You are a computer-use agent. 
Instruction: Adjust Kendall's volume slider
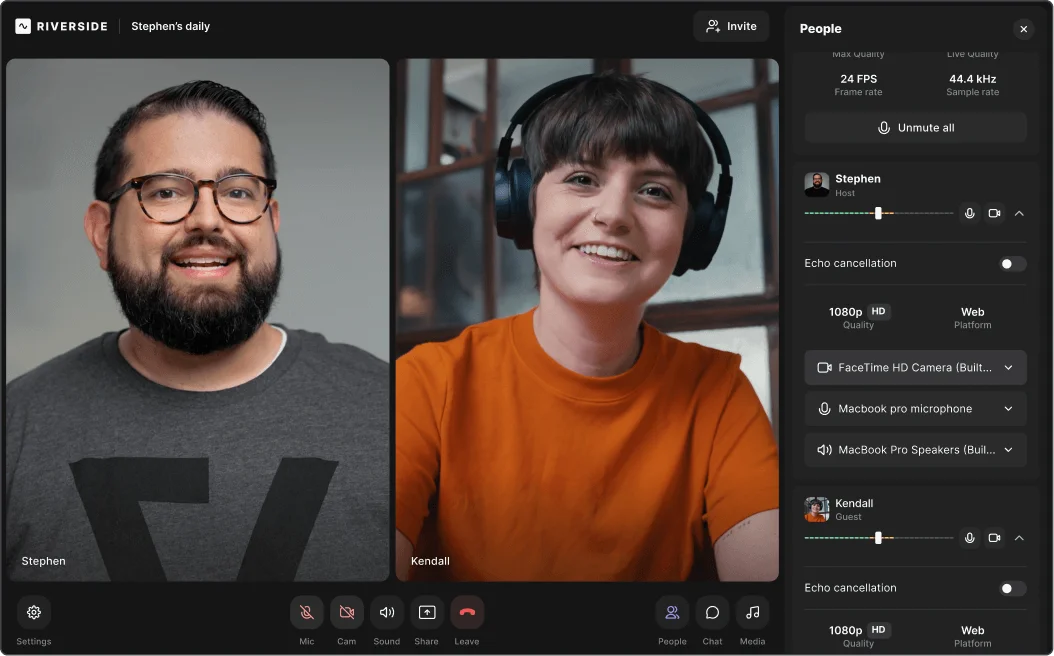pos(879,537)
